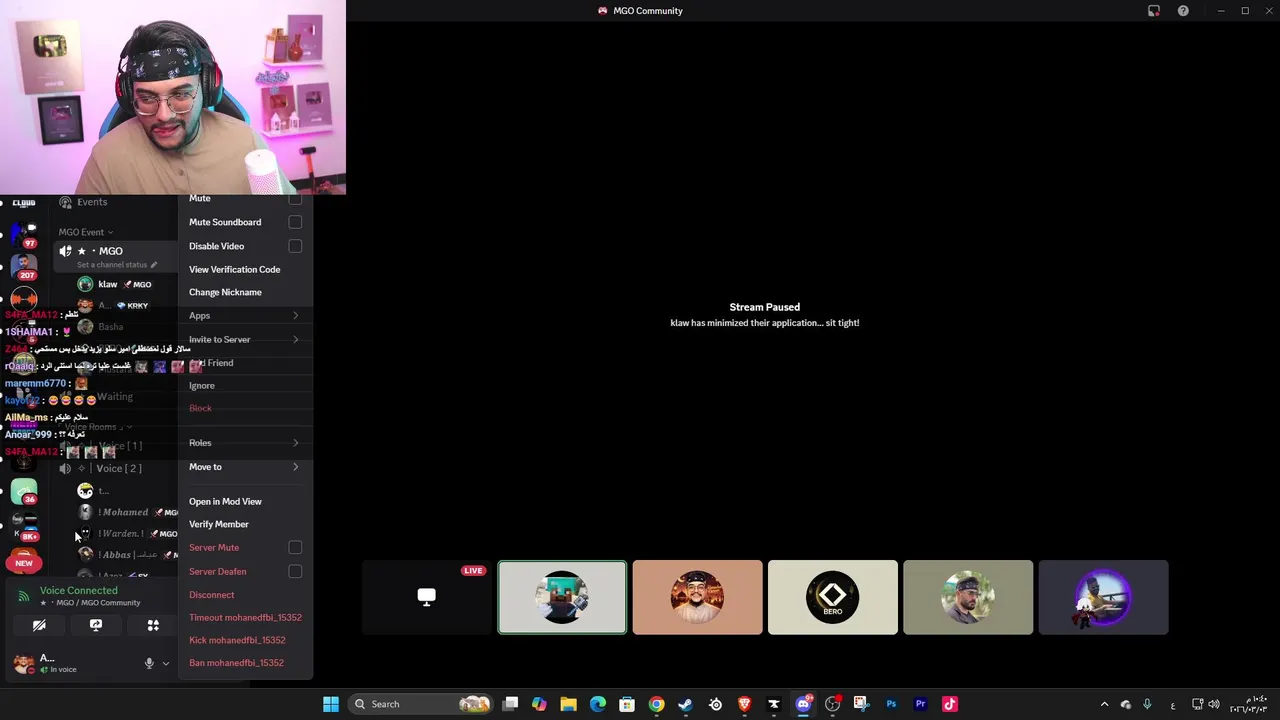Select Kick mohanedfbi_15352
The image size is (1280, 720).
click(237, 640)
